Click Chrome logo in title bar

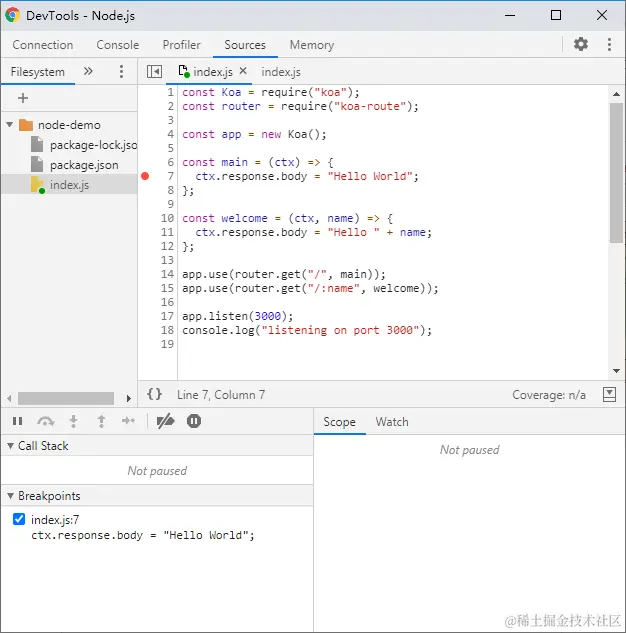[x=13, y=15]
